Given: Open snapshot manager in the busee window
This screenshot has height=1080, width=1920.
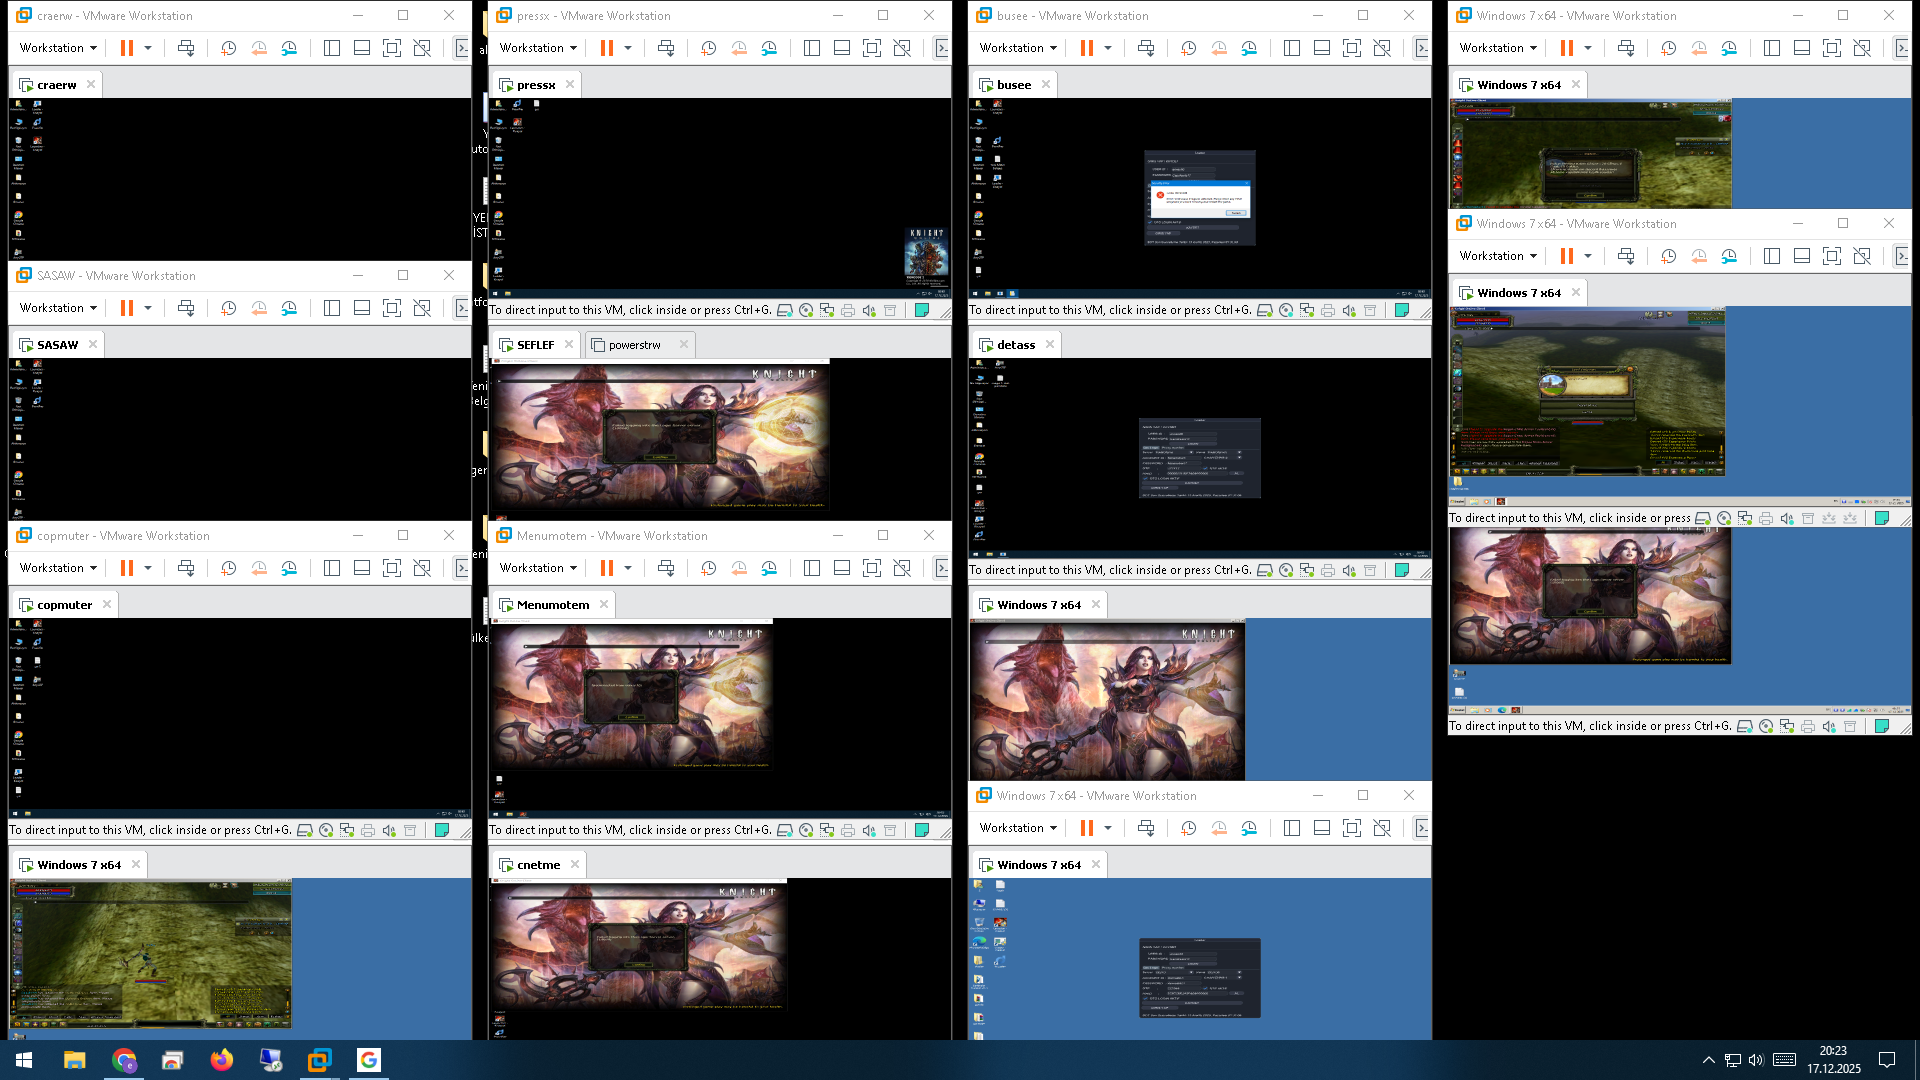Looking at the screenshot, I should [1249, 48].
